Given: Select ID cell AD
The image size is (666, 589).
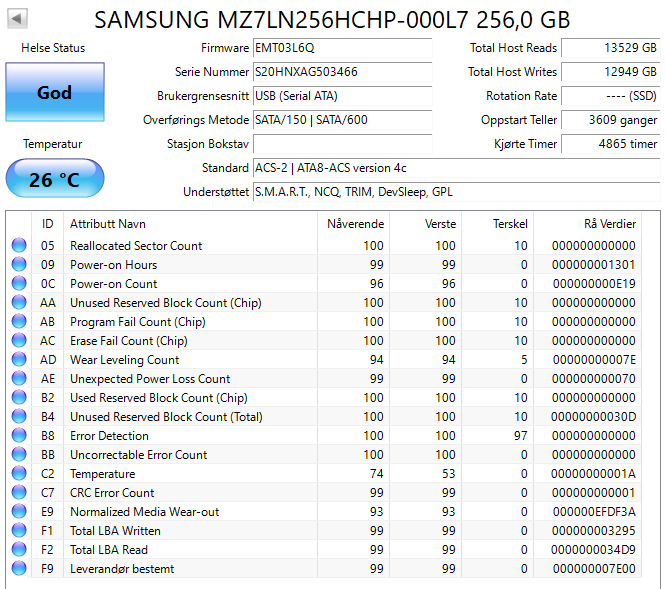Looking at the screenshot, I should (x=48, y=360).
